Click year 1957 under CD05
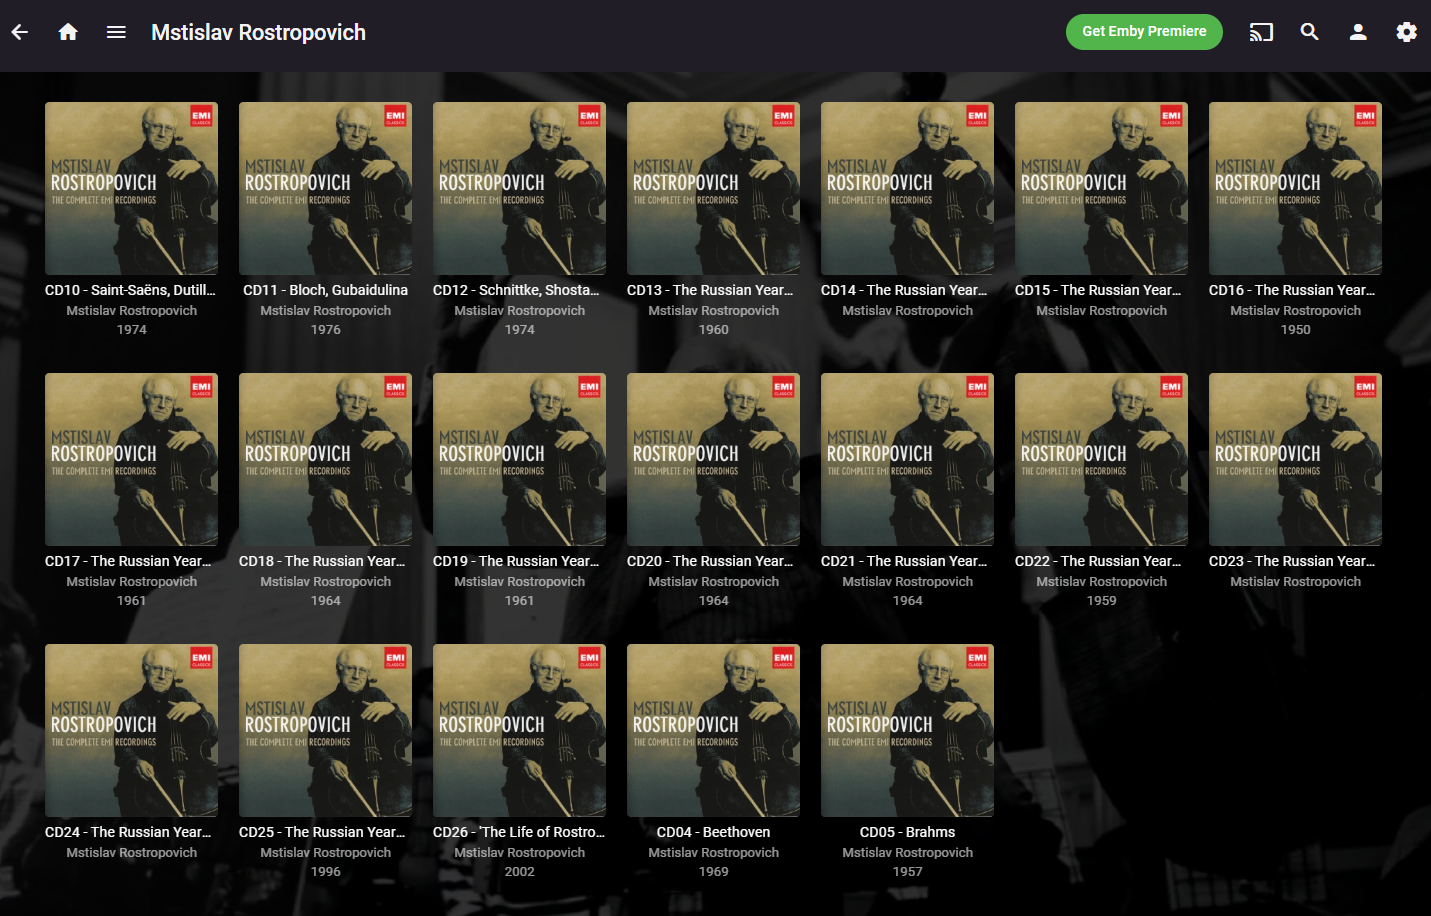 tap(907, 872)
